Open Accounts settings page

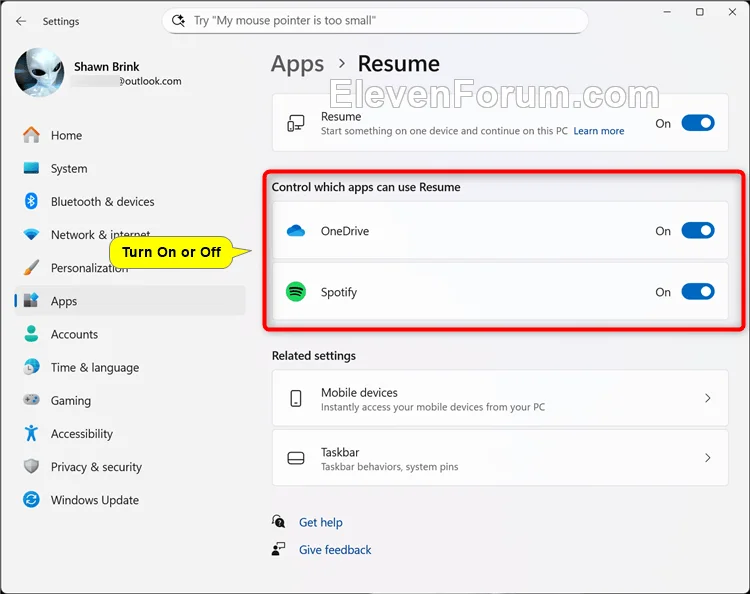[x=130, y=334]
